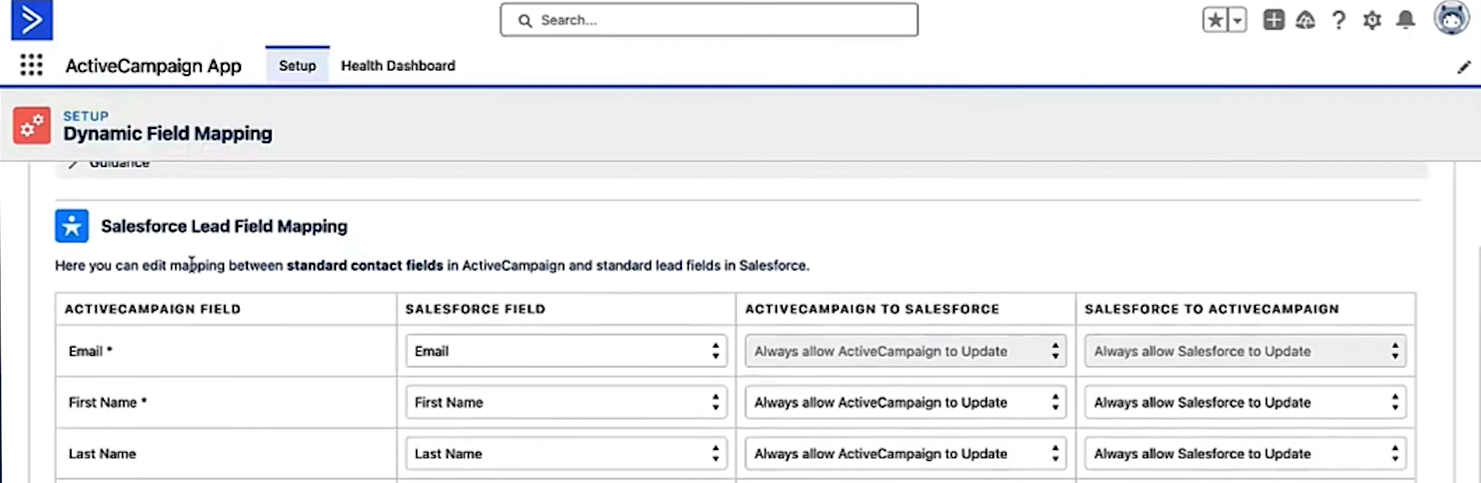Click the Favorites star icon
Image resolution: width=1481 pixels, height=483 pixels.
click(1215, 20)
